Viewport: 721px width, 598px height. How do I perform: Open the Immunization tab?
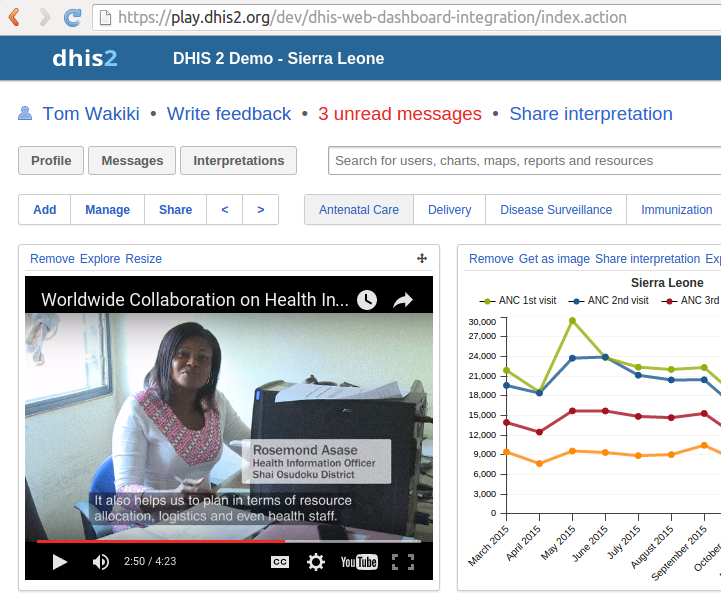676,210
